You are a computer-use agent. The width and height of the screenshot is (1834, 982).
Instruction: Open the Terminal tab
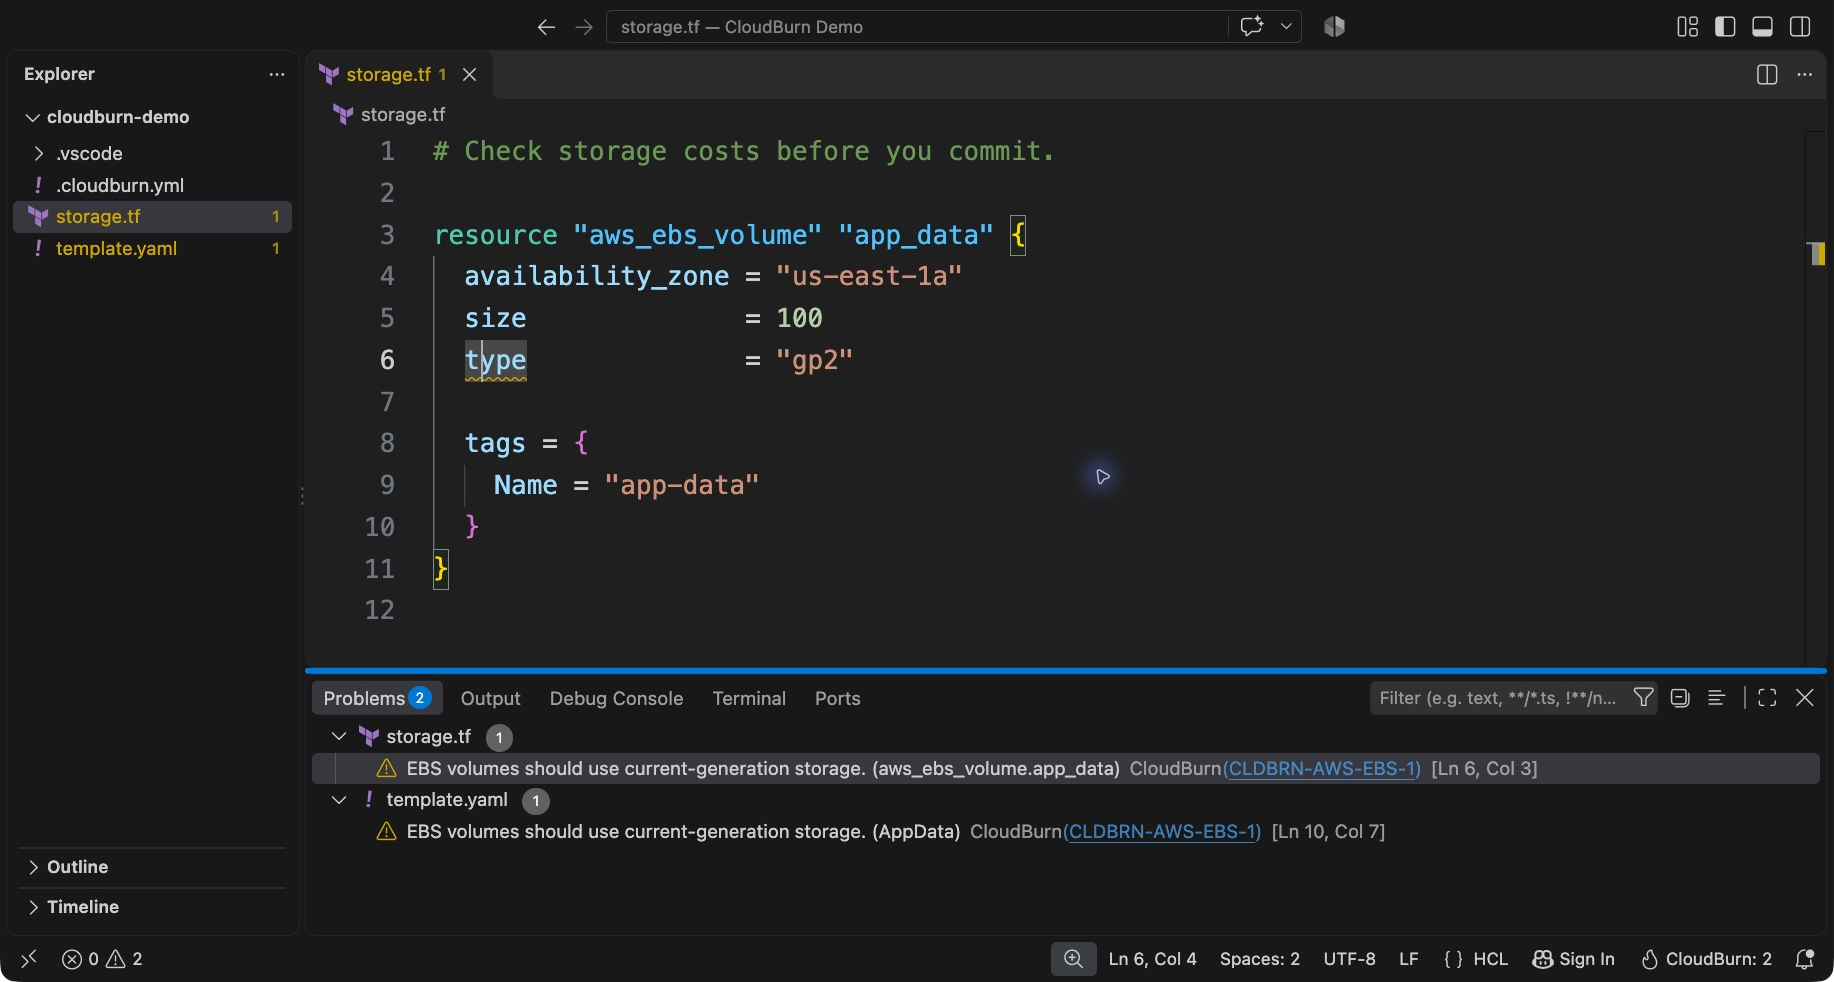click(x=749, y=698)
